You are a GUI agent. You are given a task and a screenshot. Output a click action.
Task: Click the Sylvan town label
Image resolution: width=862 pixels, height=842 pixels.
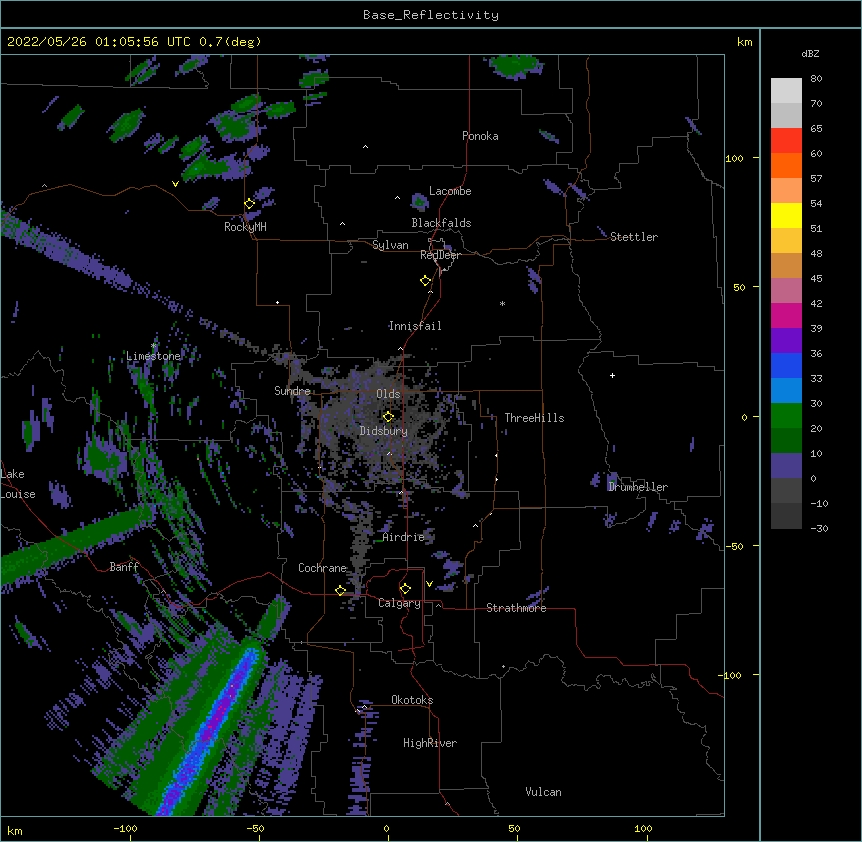(x=390, y=245)
